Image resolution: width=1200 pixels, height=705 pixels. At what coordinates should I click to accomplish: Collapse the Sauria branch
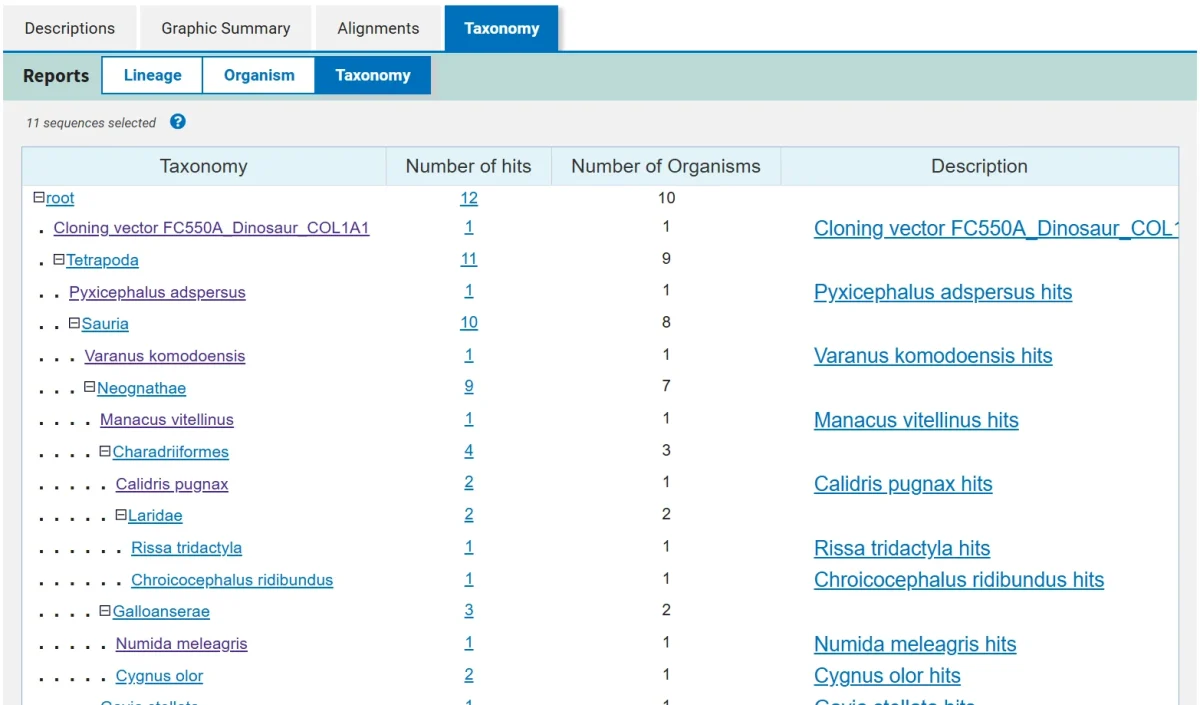(75, 324)
